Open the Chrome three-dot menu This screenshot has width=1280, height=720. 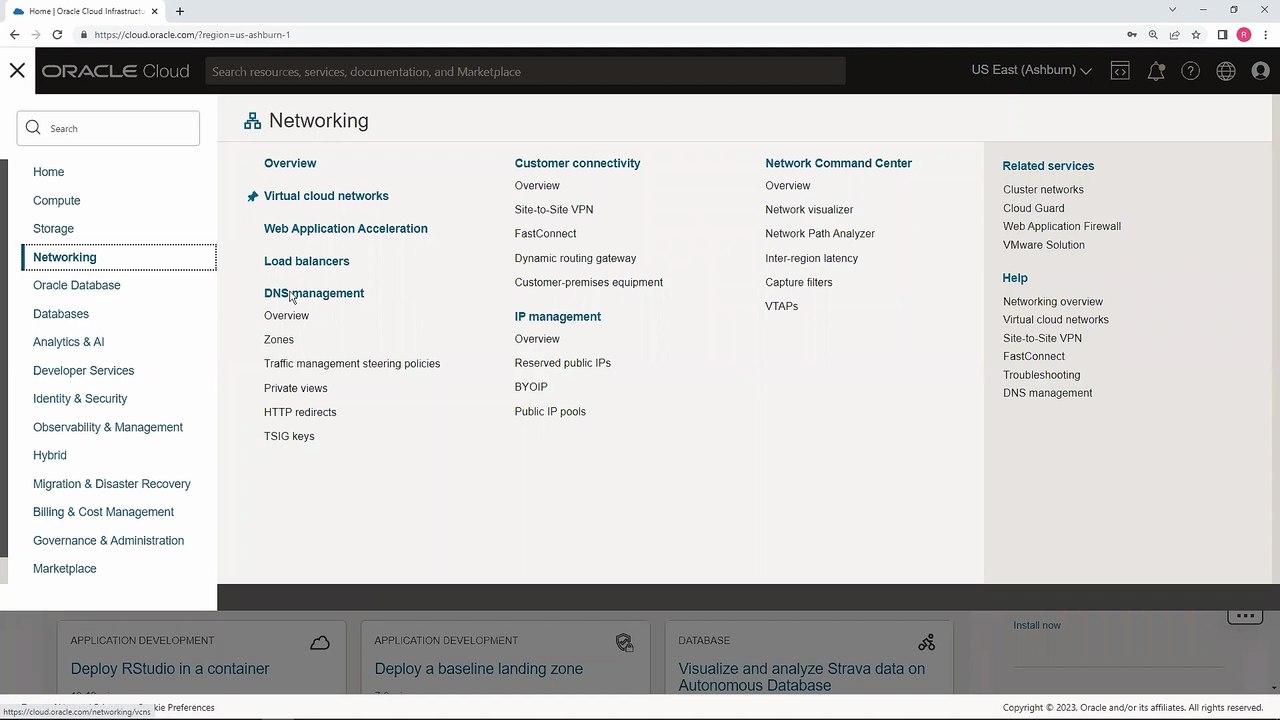click(x=1266, y=34)
